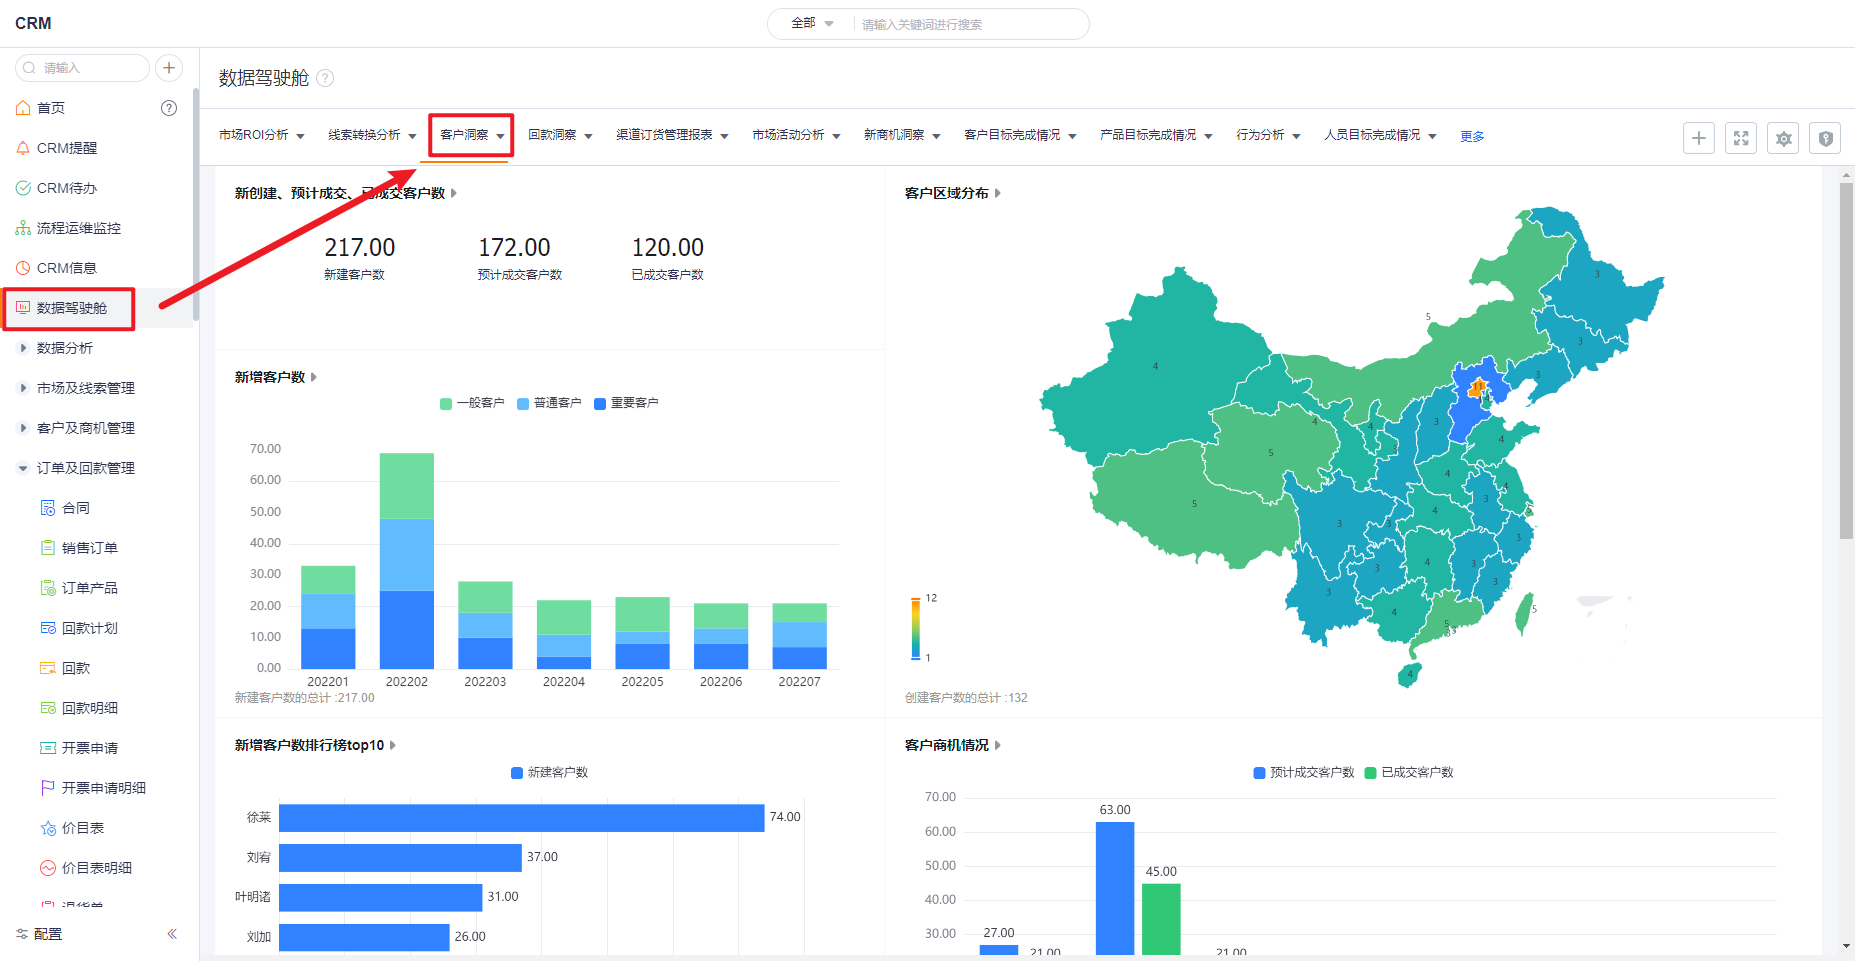
Task: Toggle 一般客户 legend series
Action: click(472, 403)
